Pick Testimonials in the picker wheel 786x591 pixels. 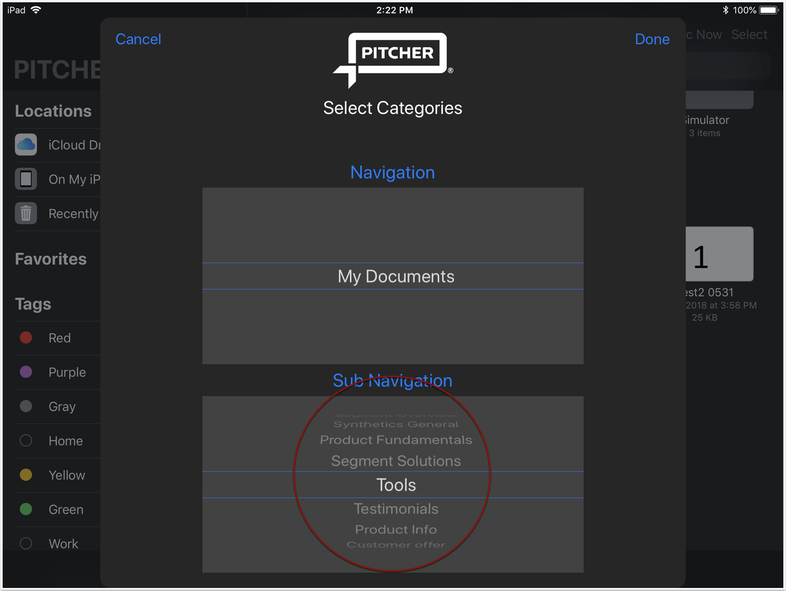[395, 509]
